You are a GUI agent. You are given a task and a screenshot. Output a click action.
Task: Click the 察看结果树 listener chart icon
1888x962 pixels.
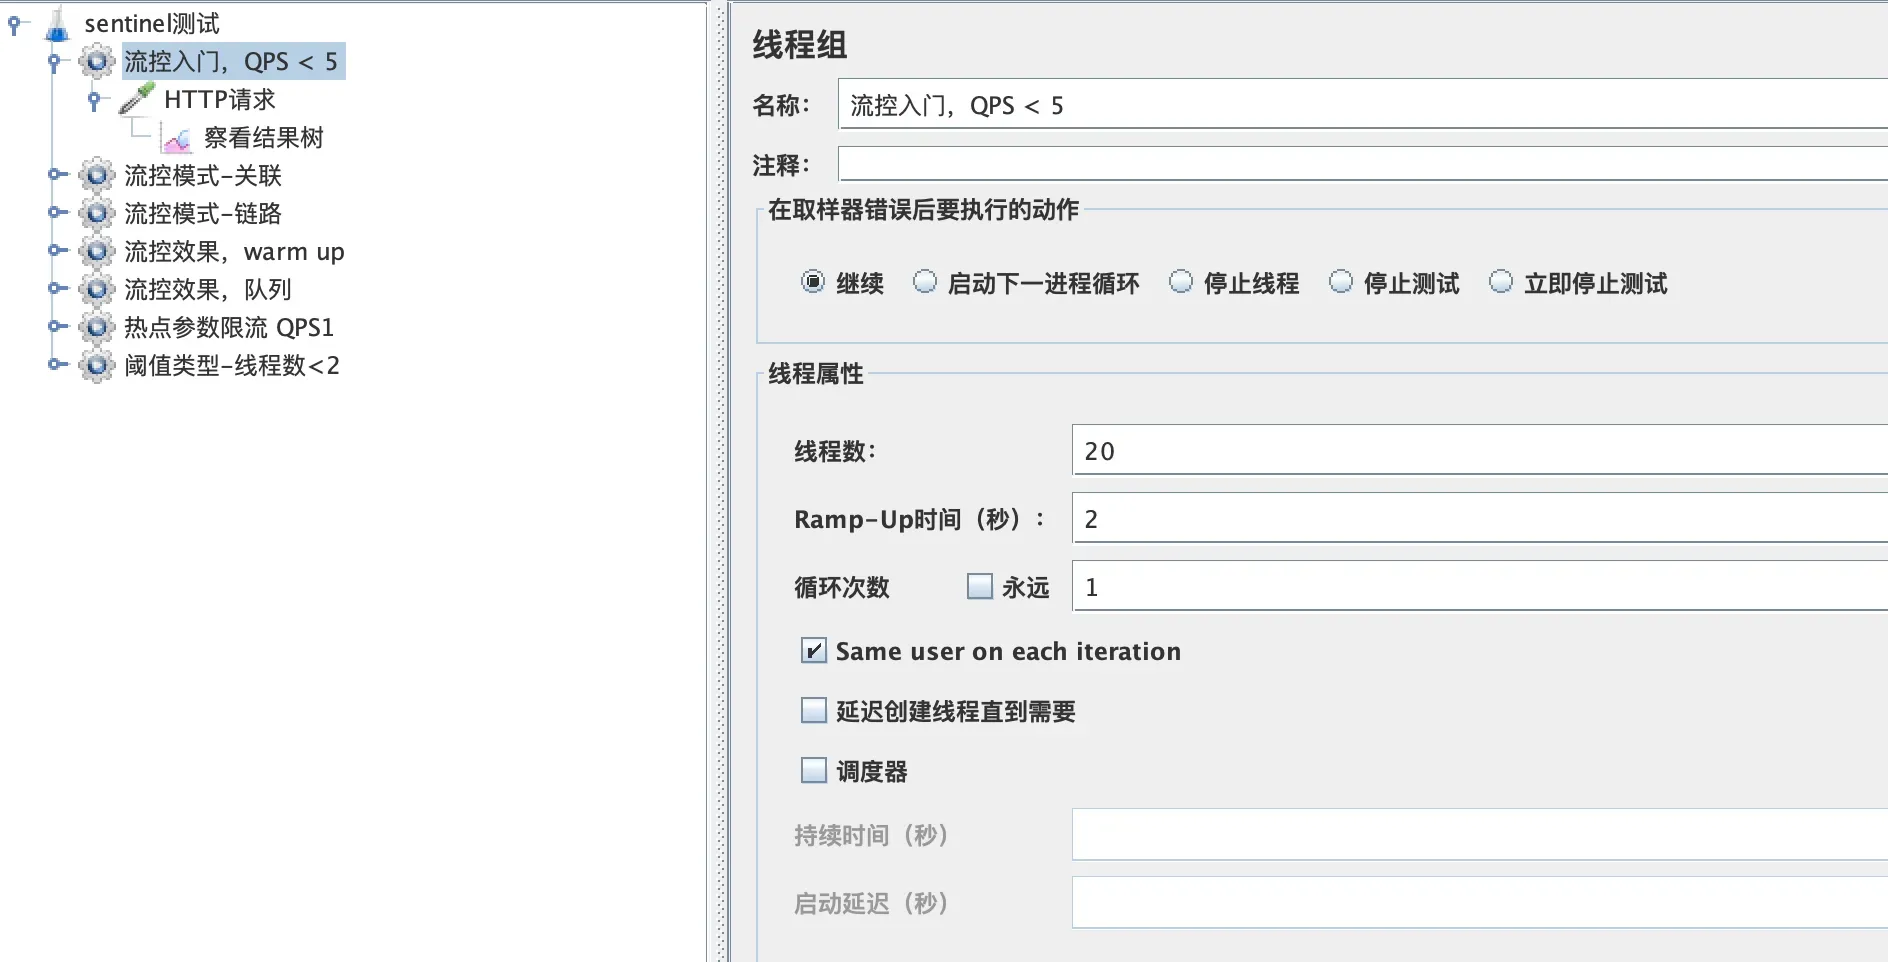(x=177, y=139)
